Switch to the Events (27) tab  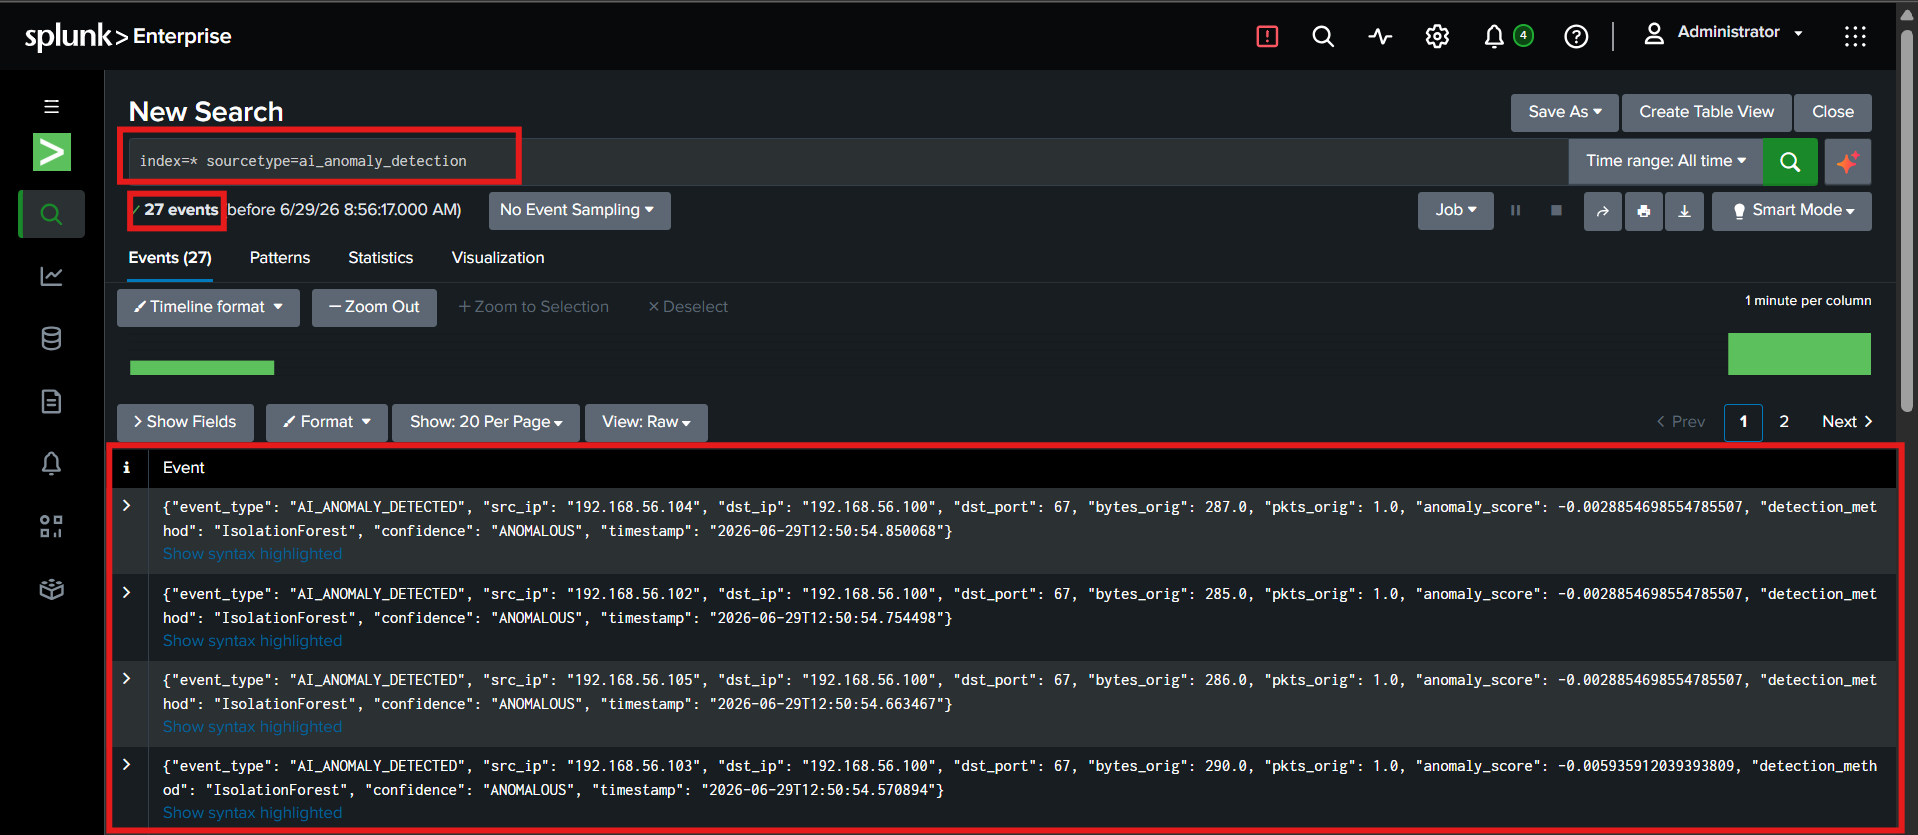pyautogui.click(x=170, y=258)
